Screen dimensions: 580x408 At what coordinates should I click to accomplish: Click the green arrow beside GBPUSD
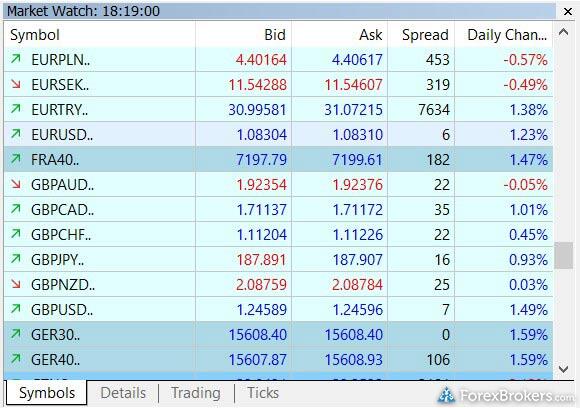tap(16, 308)
